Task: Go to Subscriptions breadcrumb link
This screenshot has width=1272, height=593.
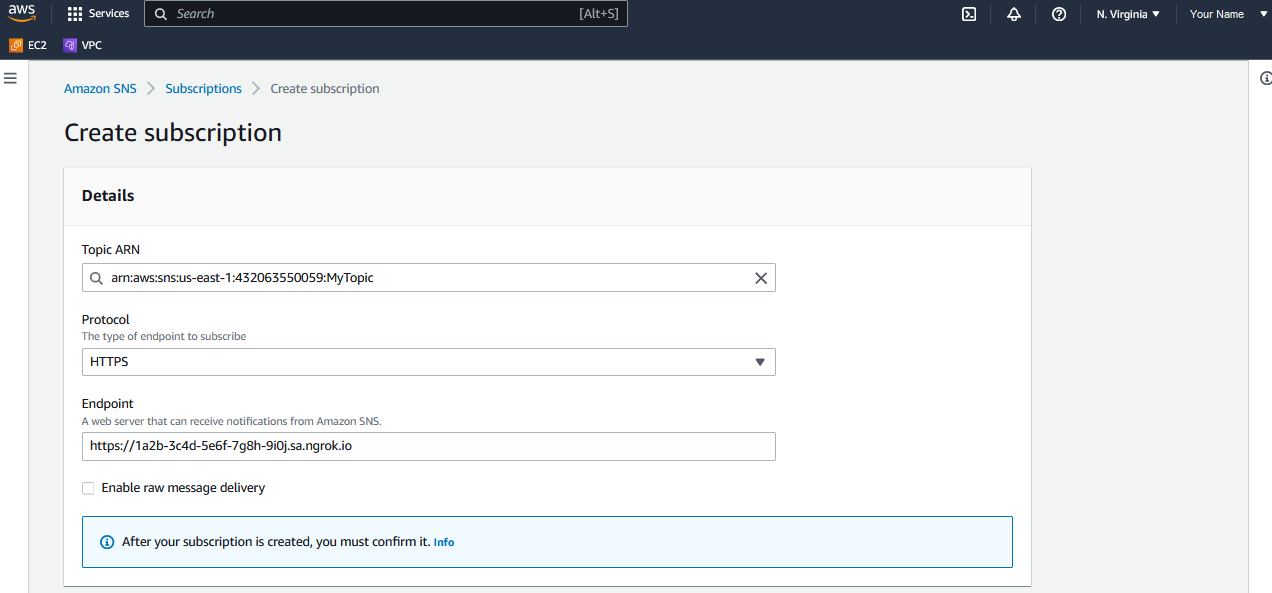Action: (x=203, y=88)
